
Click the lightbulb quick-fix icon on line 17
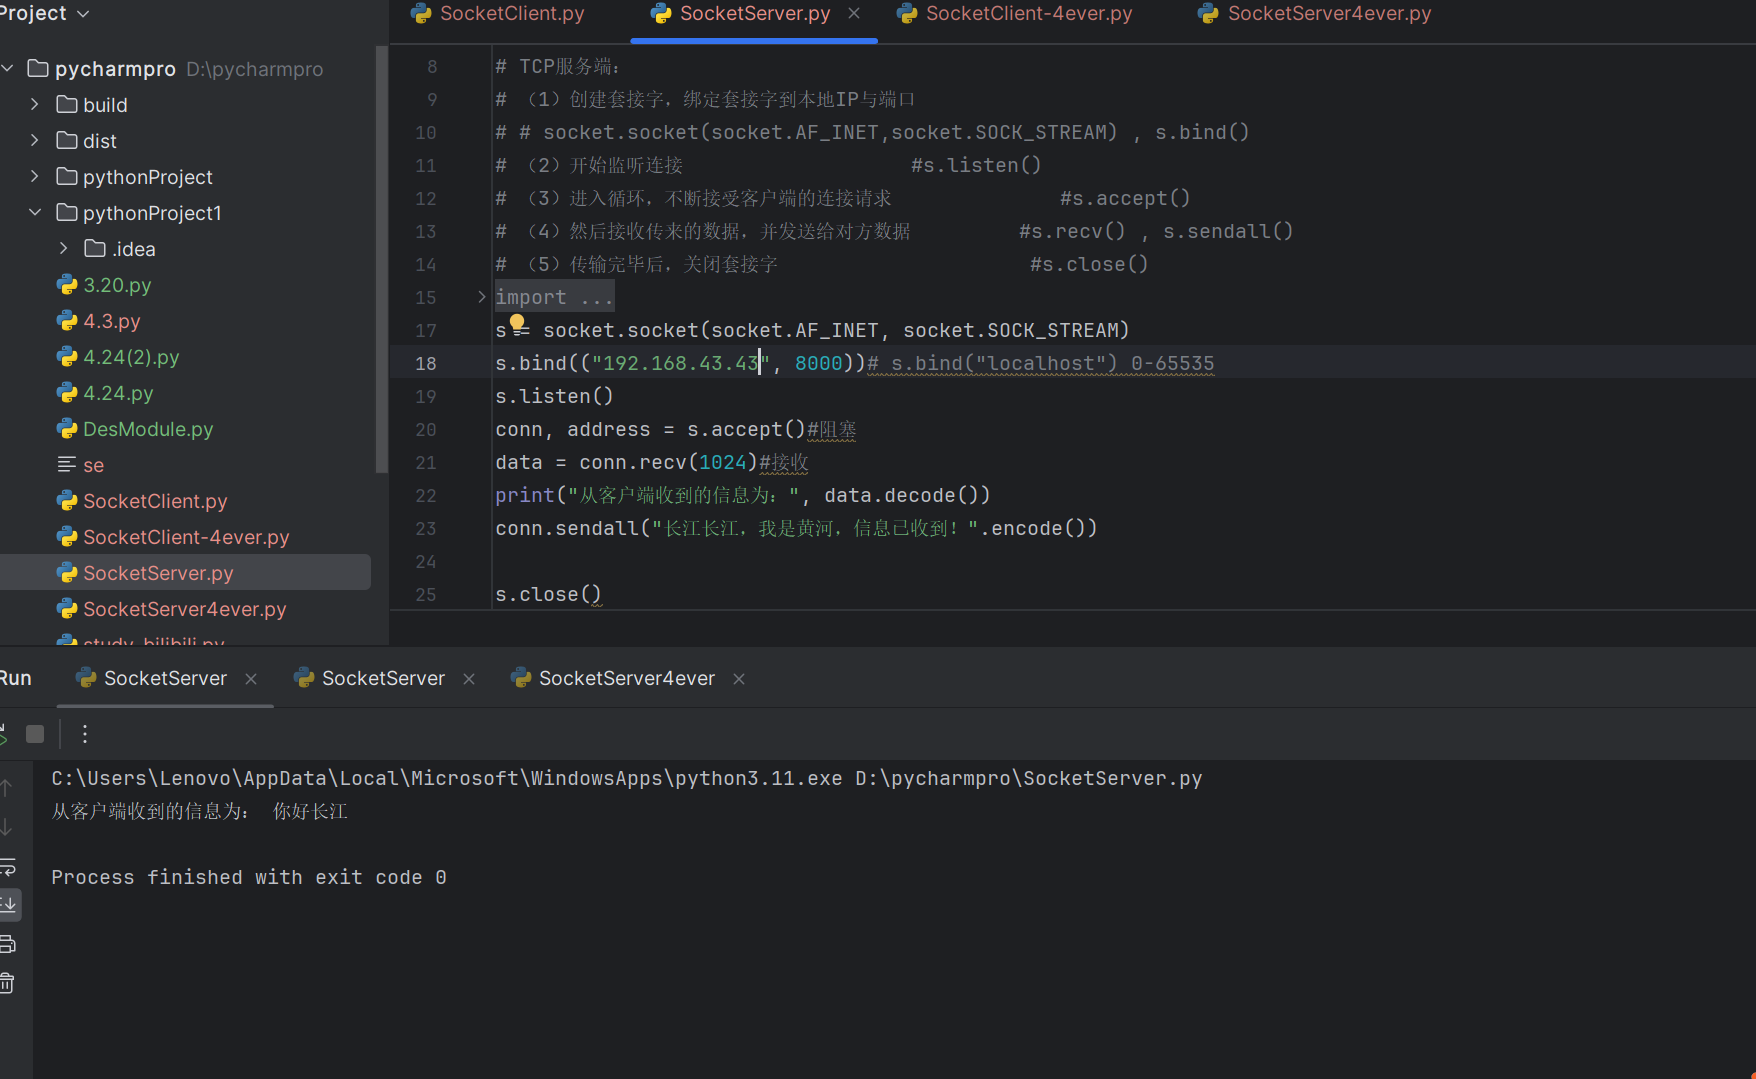coord(517,322)
